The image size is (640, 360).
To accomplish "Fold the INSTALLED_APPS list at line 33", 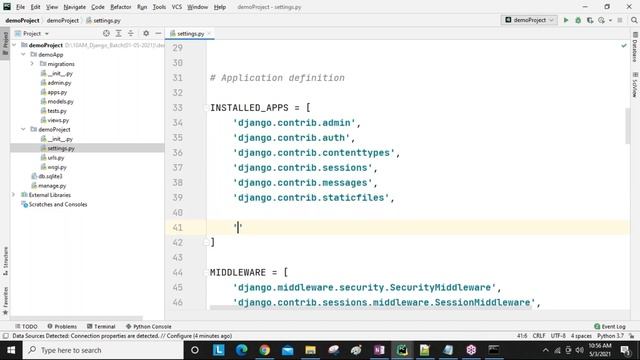I will click(x=206, y=108).
